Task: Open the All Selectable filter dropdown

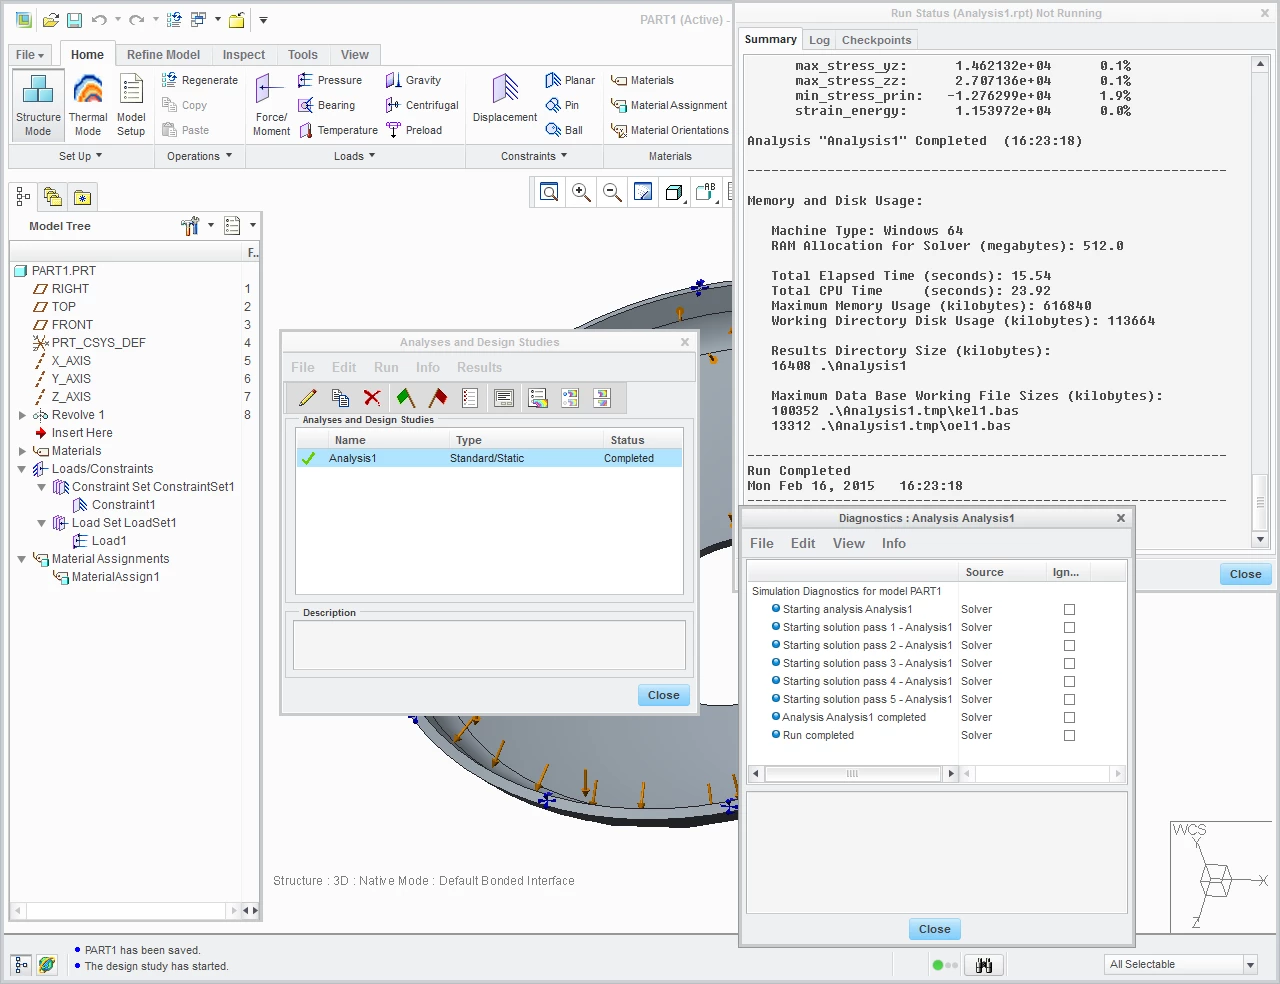Action: (1250, 965)
